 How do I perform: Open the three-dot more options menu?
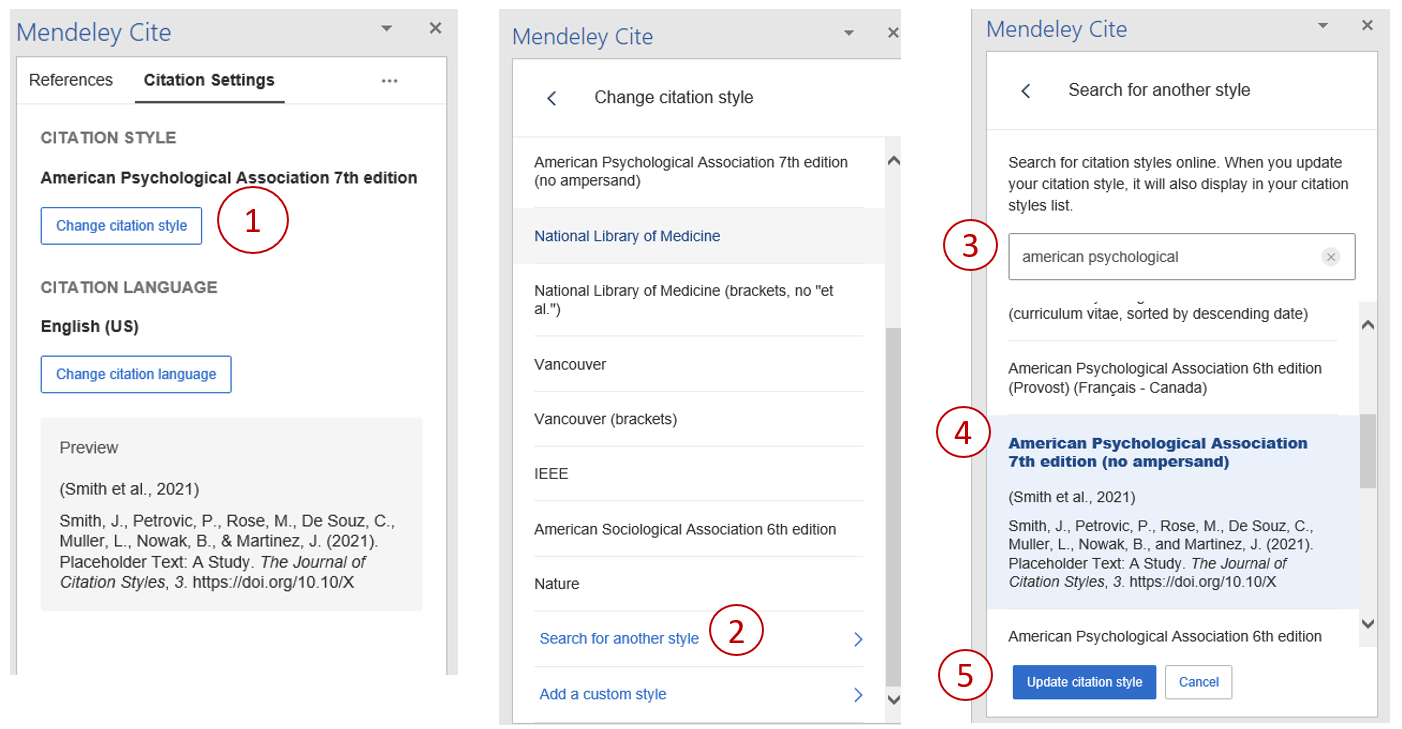(x=390, y=81)
